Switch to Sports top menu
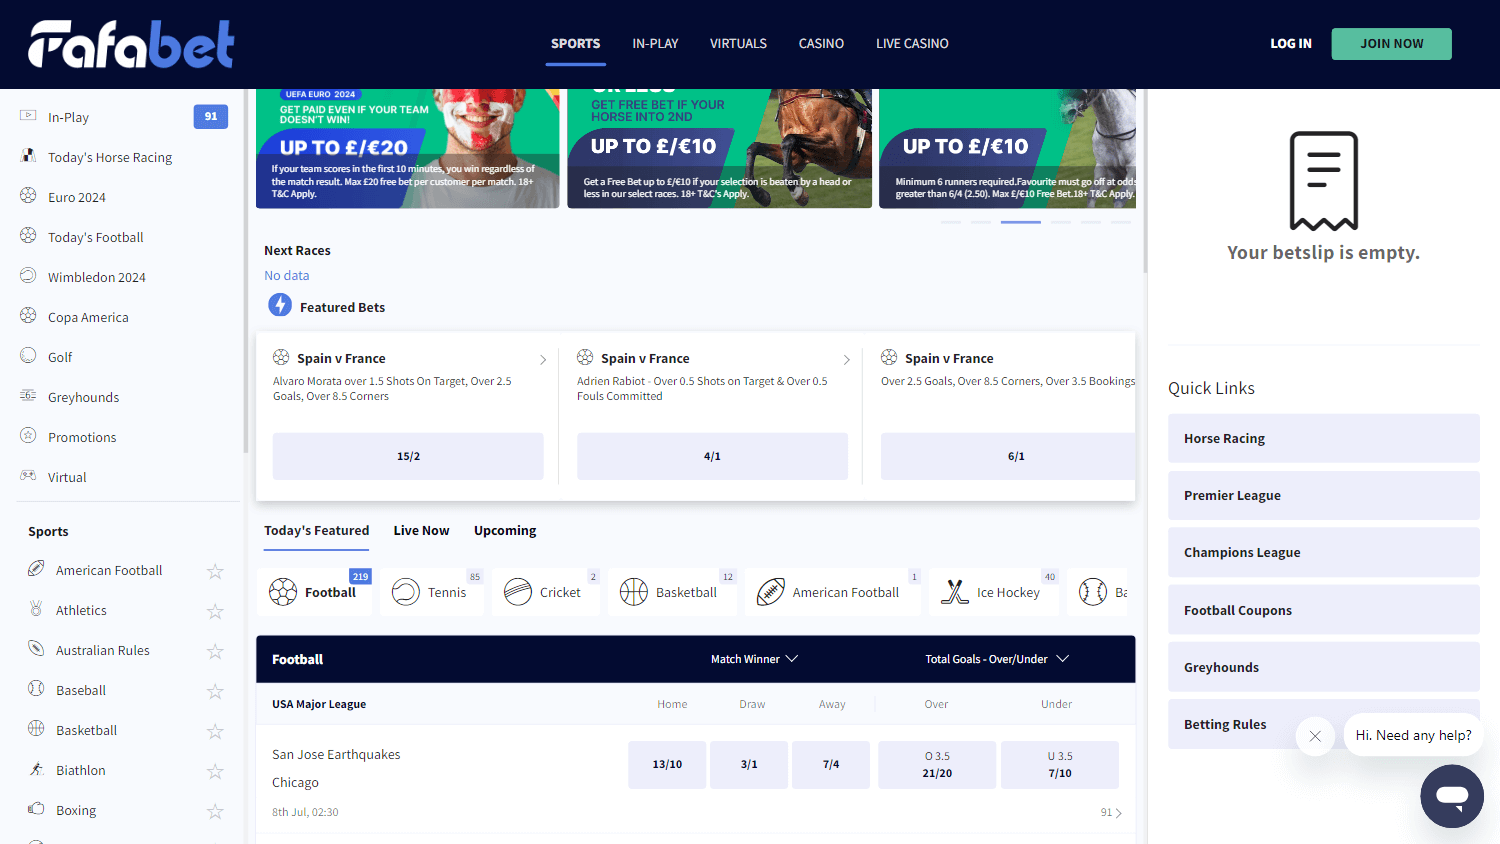The image size is (1500, 844). click(x=576, y=44)
